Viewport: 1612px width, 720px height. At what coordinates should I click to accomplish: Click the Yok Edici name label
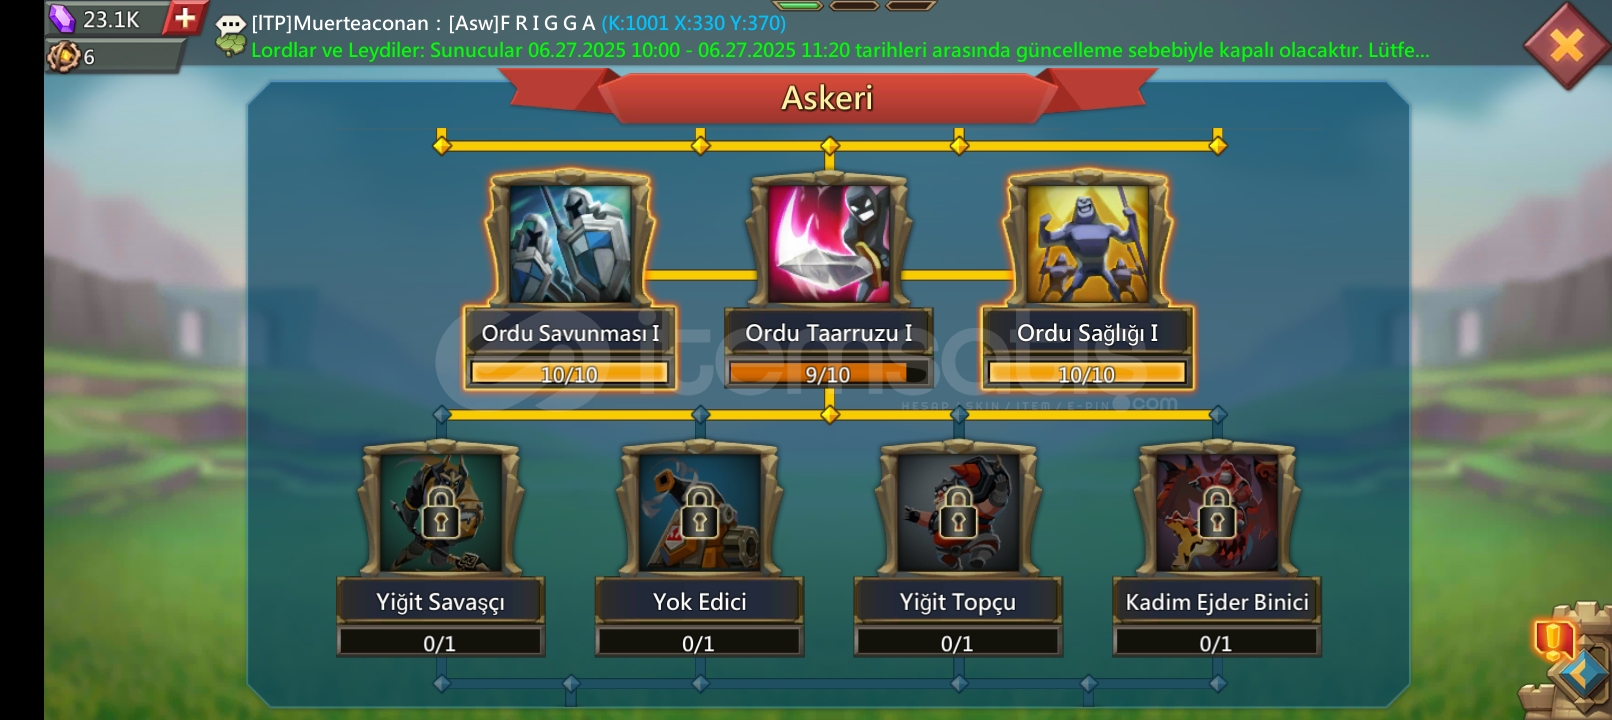[x=700, y=602]
